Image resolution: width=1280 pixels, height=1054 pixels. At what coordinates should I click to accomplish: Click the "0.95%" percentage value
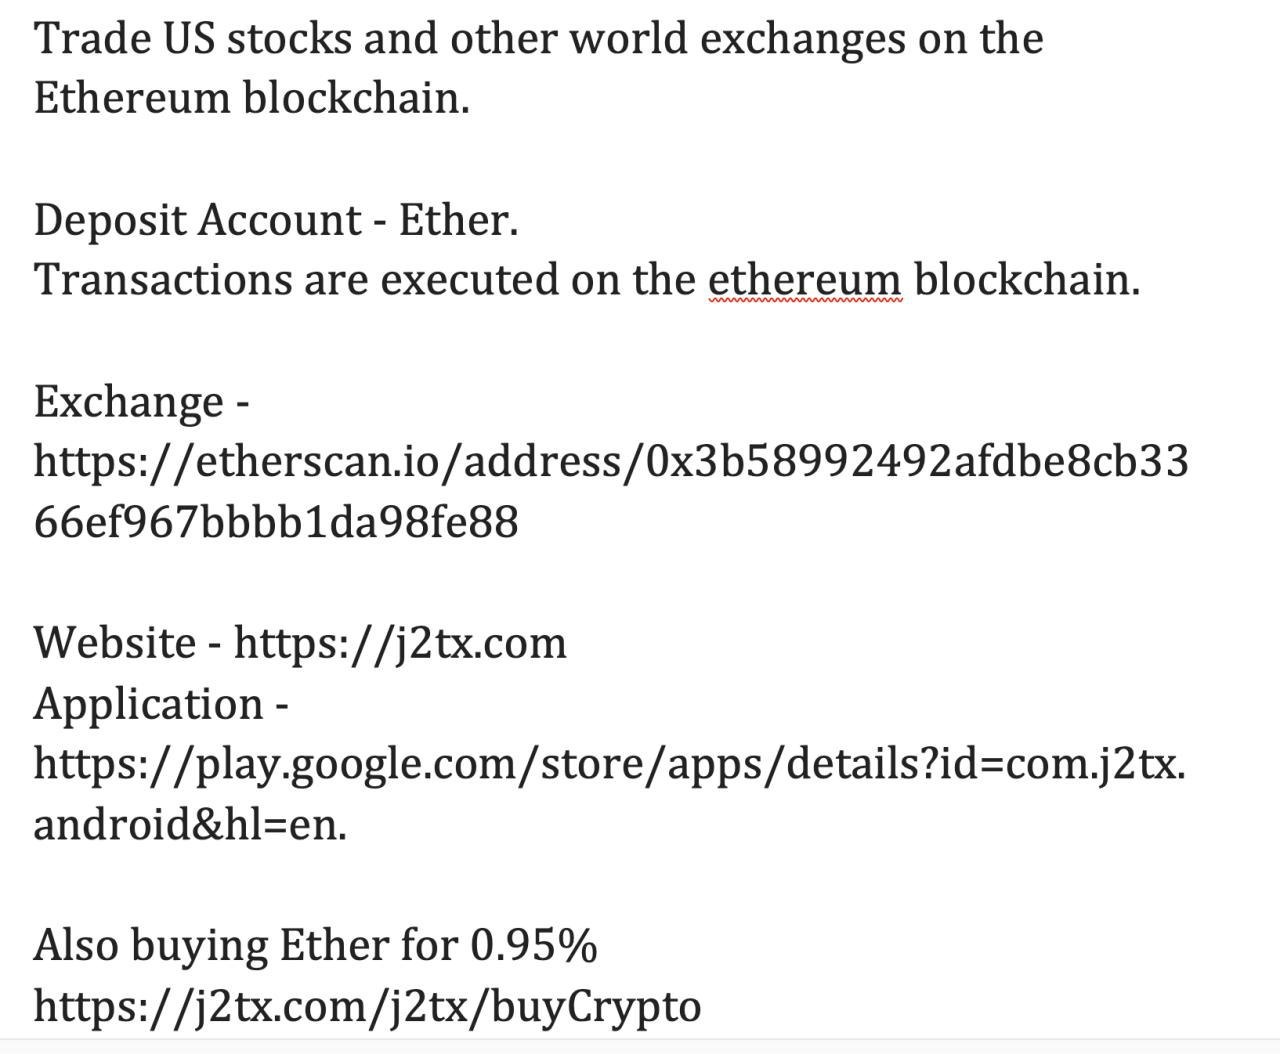pos(533,946)
